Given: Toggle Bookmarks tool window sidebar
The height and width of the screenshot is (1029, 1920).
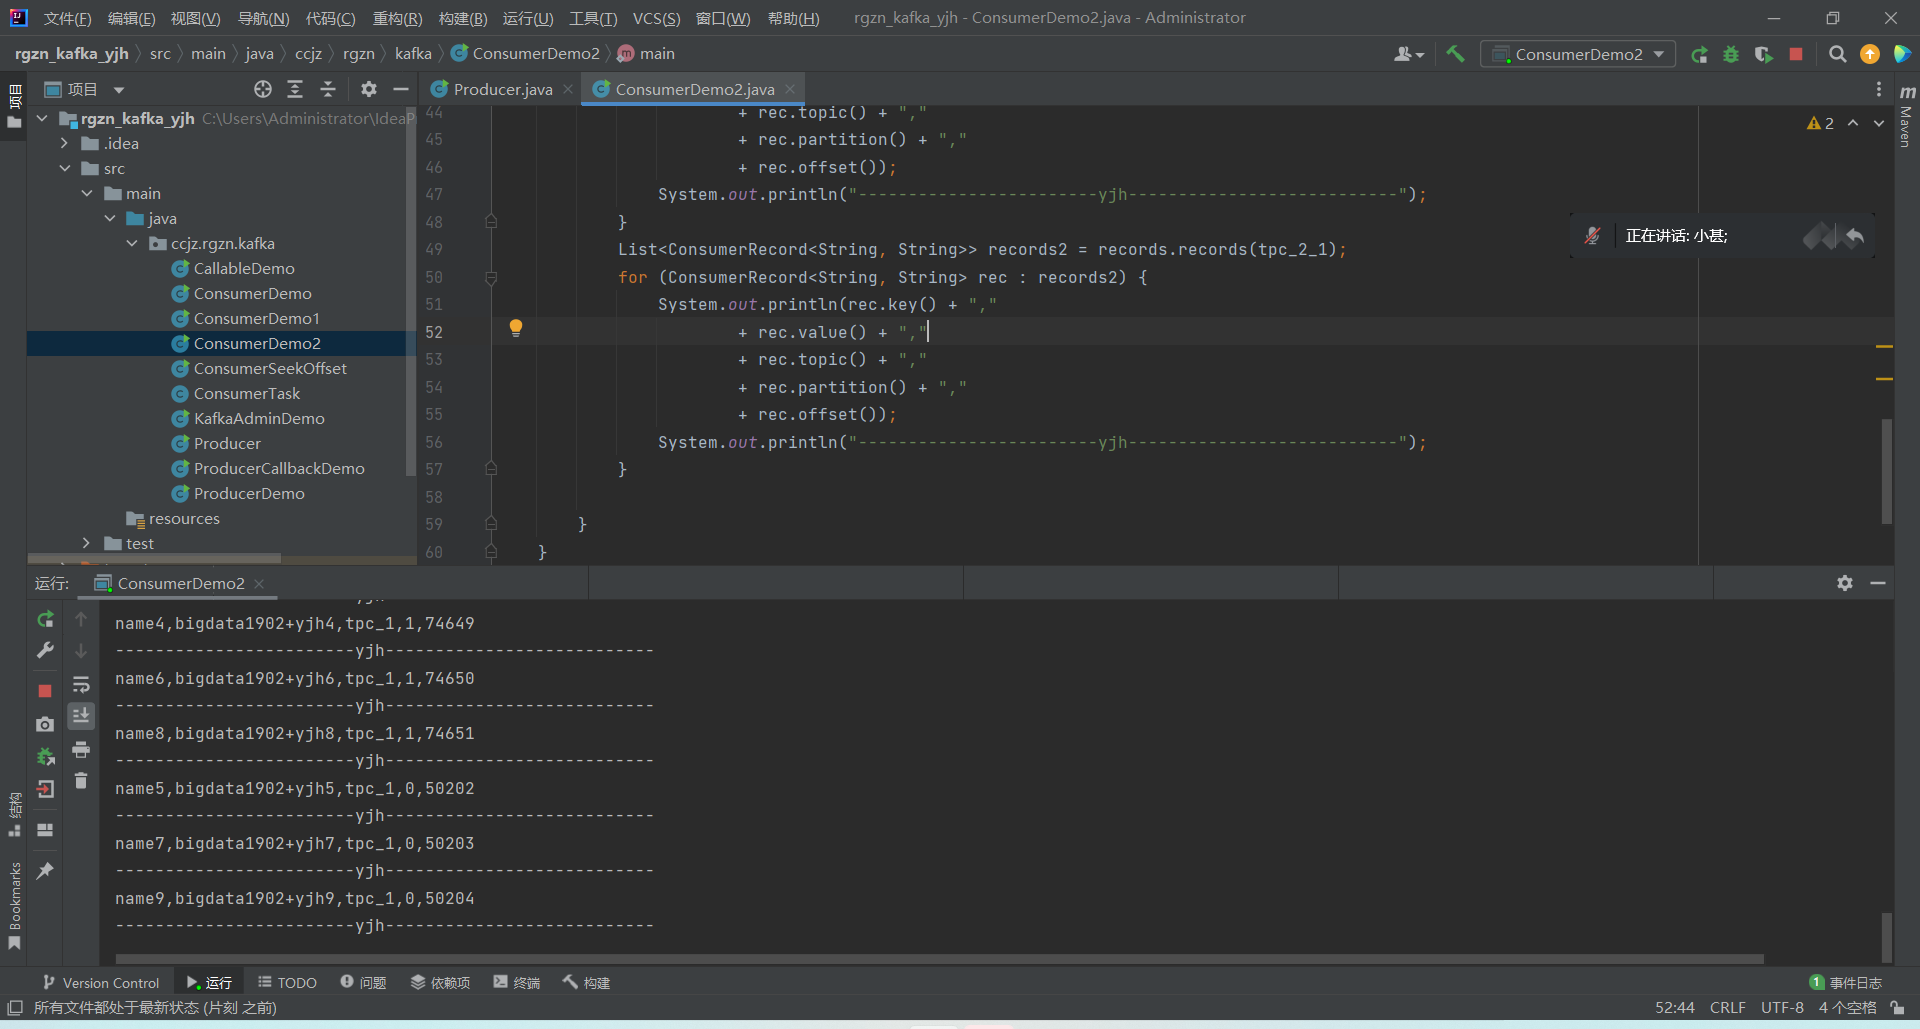Looking at the screenshot, I should [x=14, y=905].
